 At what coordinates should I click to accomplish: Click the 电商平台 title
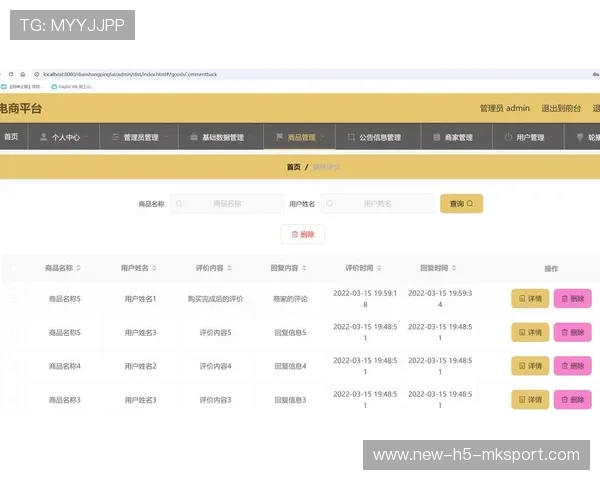click(21, 108)
